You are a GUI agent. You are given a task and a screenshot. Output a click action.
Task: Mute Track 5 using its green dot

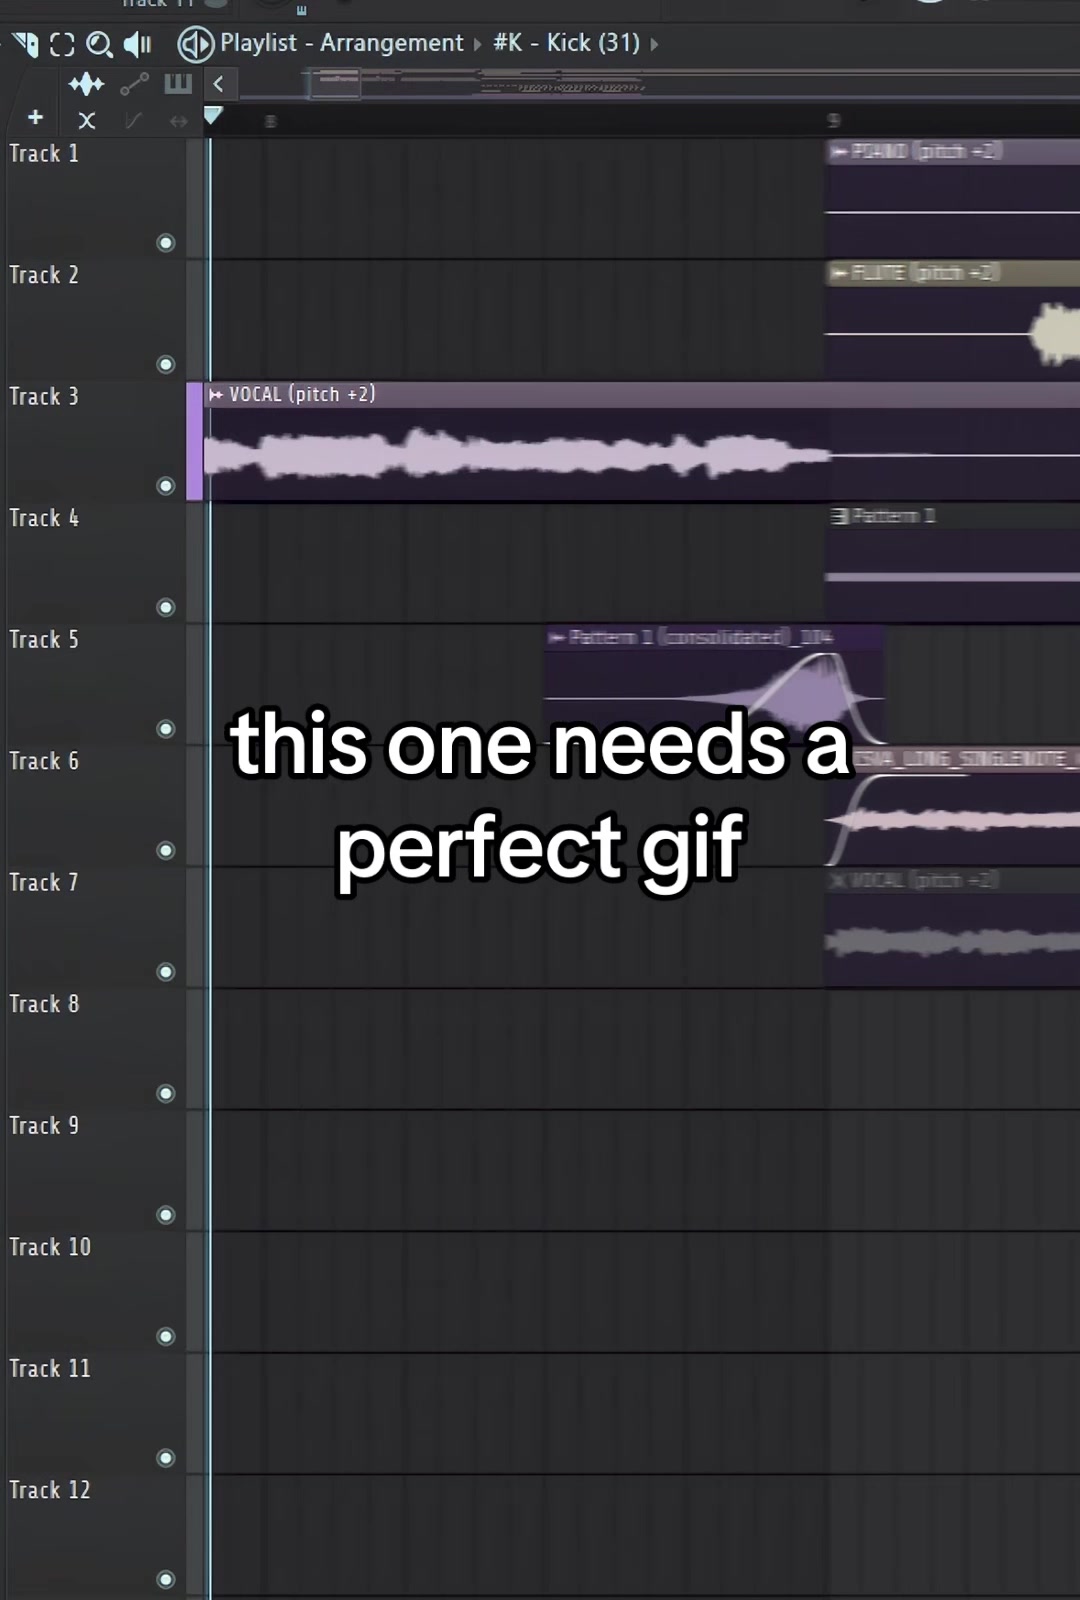tap(166, 729)
